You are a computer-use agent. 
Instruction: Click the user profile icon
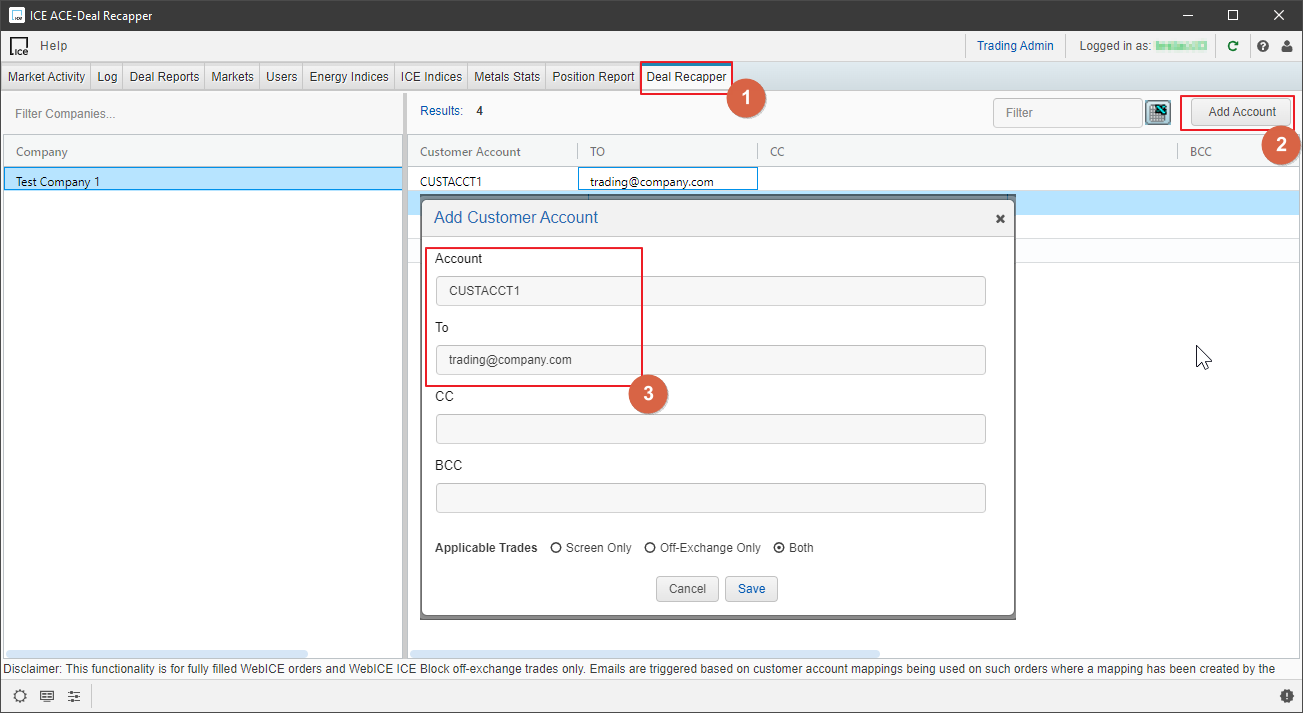[x=1286, y=46]
